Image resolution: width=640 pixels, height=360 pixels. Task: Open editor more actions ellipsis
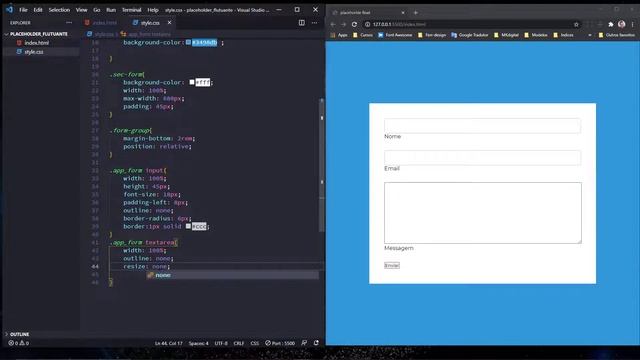click(x=314, y=23)
